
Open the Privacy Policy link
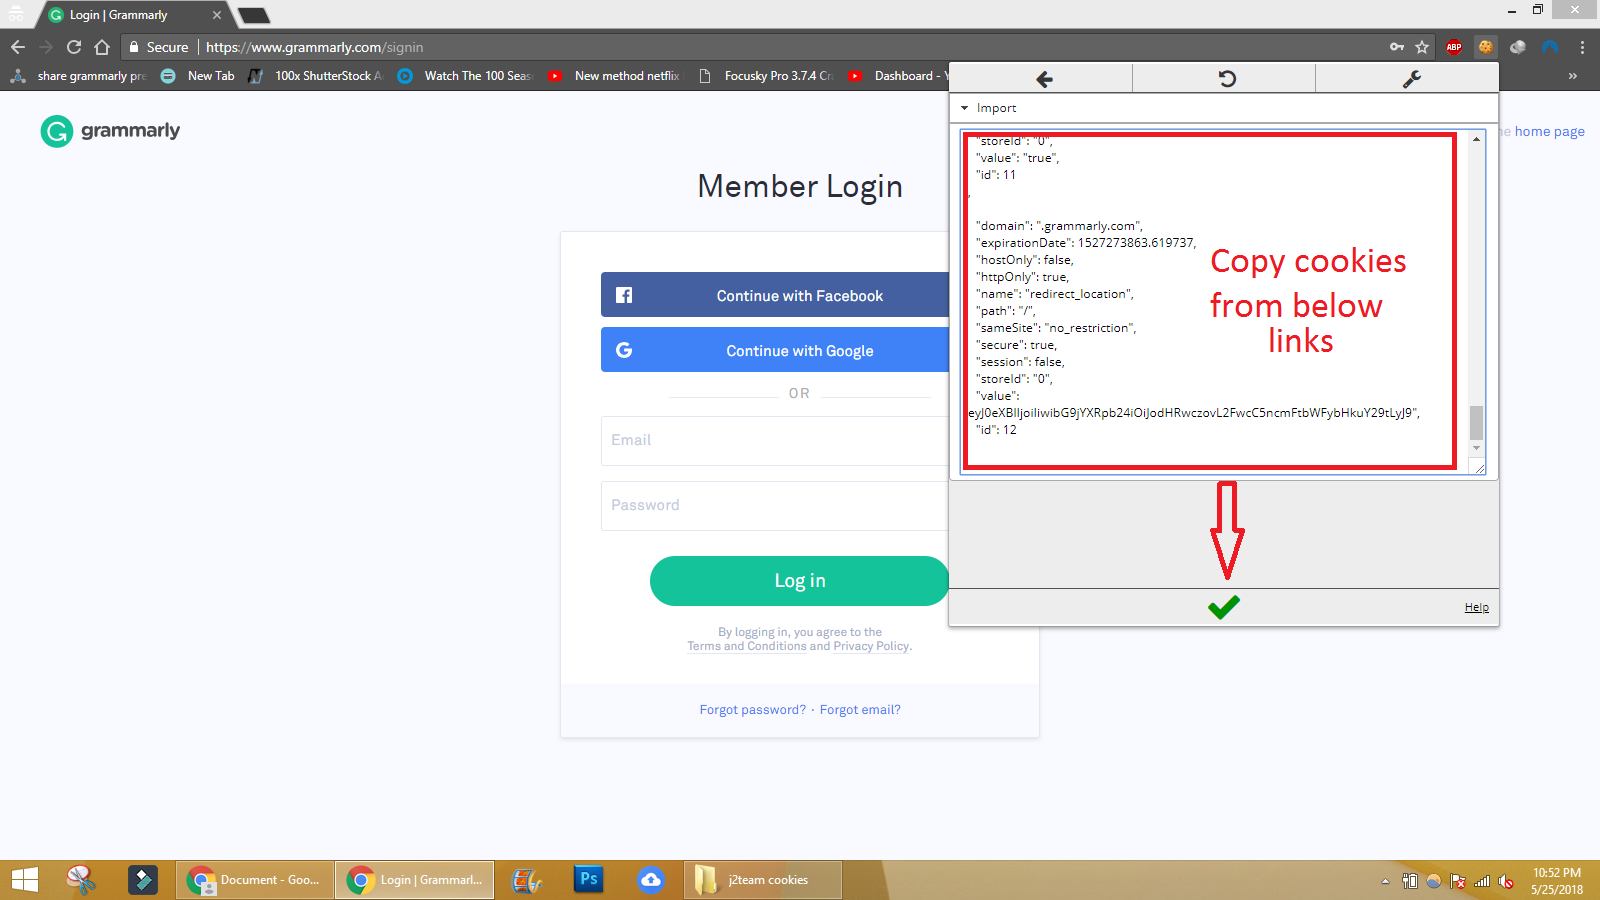coord(871,646)
